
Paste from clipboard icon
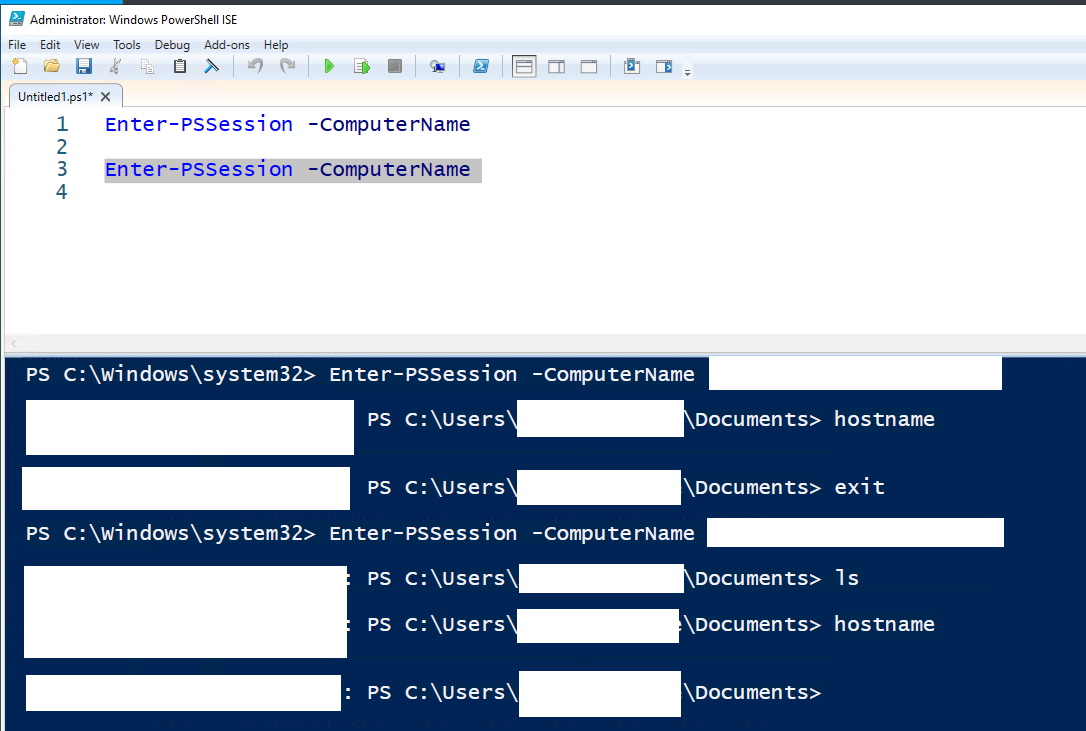pos(179,67)
